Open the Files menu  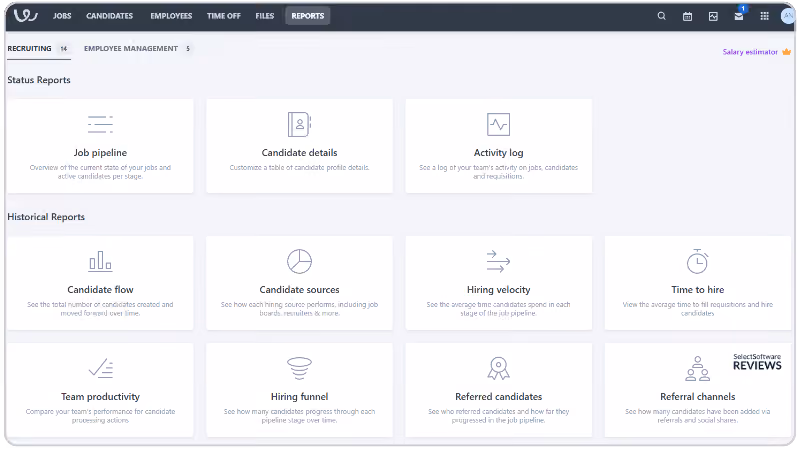click(x=265, y=16)
